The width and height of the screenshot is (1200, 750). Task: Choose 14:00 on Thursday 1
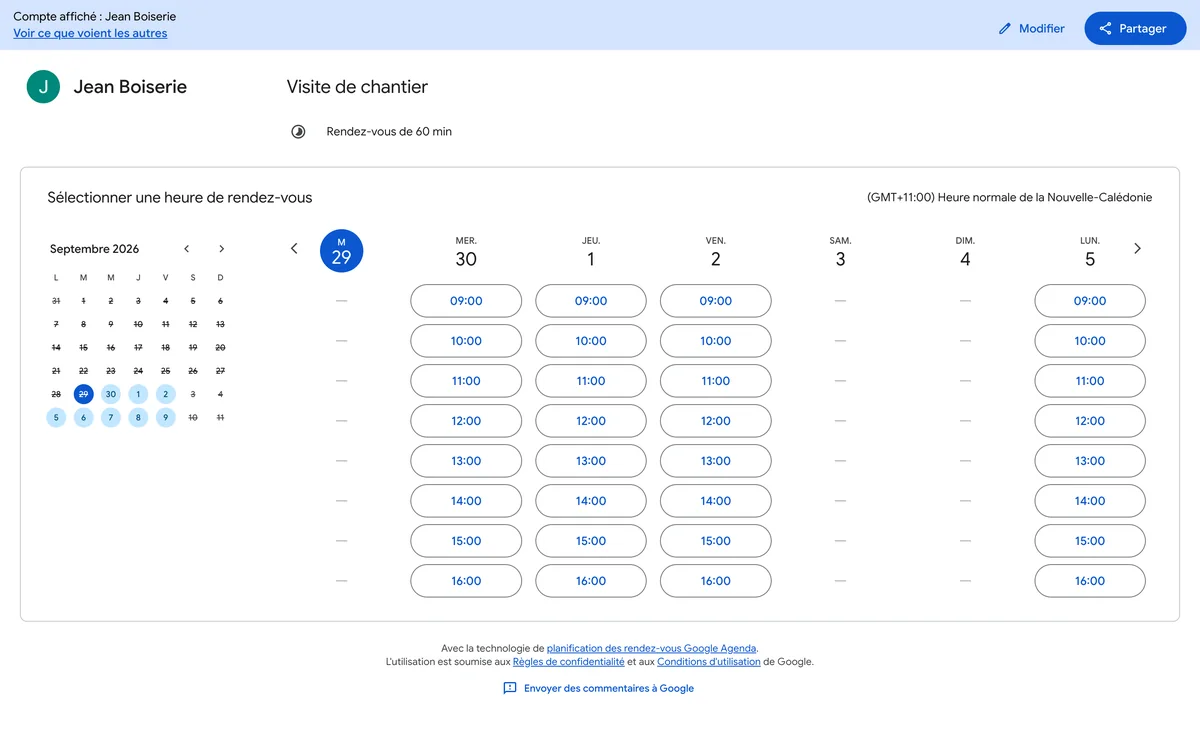591,501
